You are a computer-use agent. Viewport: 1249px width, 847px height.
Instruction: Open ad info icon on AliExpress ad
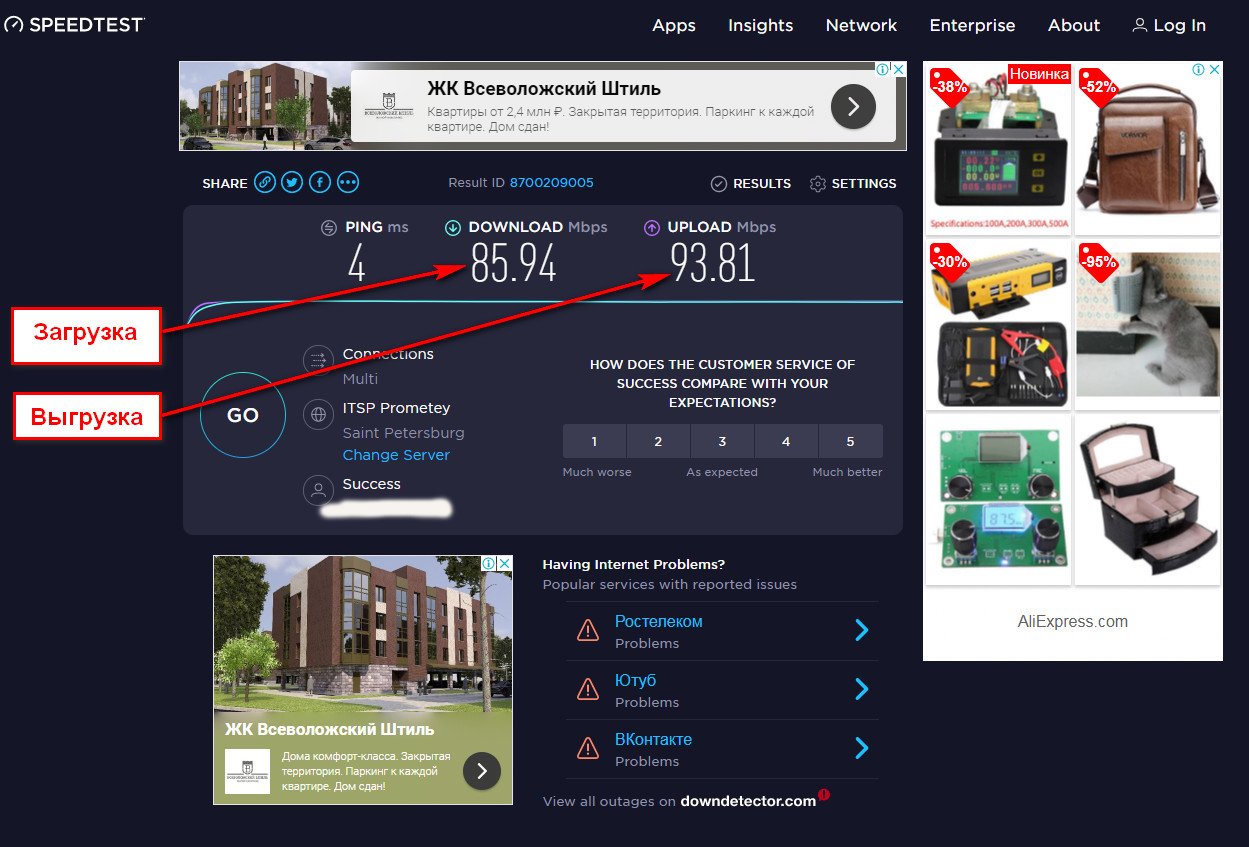(1199, 69)
